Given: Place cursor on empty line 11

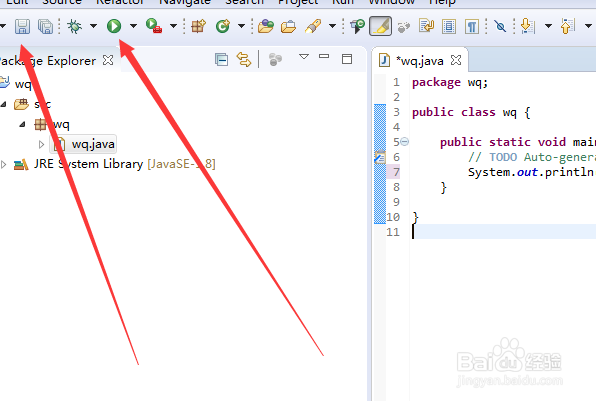Looking at the screenshot, I should tap(504, 231).
